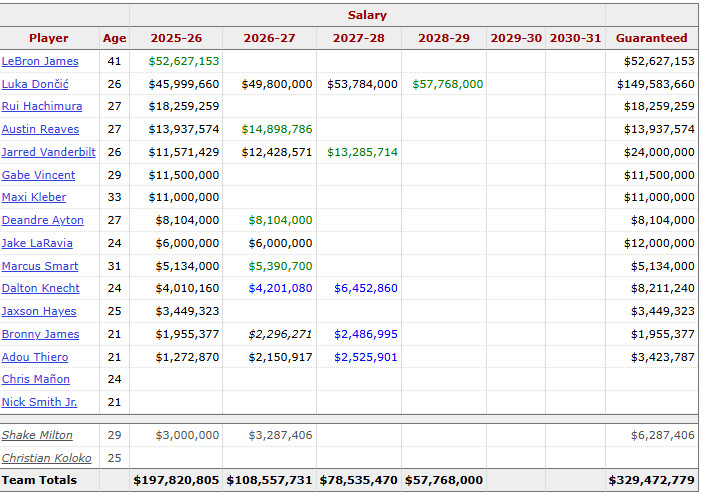Select Smart's $5,134,000 2025-26 salary
This screenshot has height=495, width=701.
187,266
